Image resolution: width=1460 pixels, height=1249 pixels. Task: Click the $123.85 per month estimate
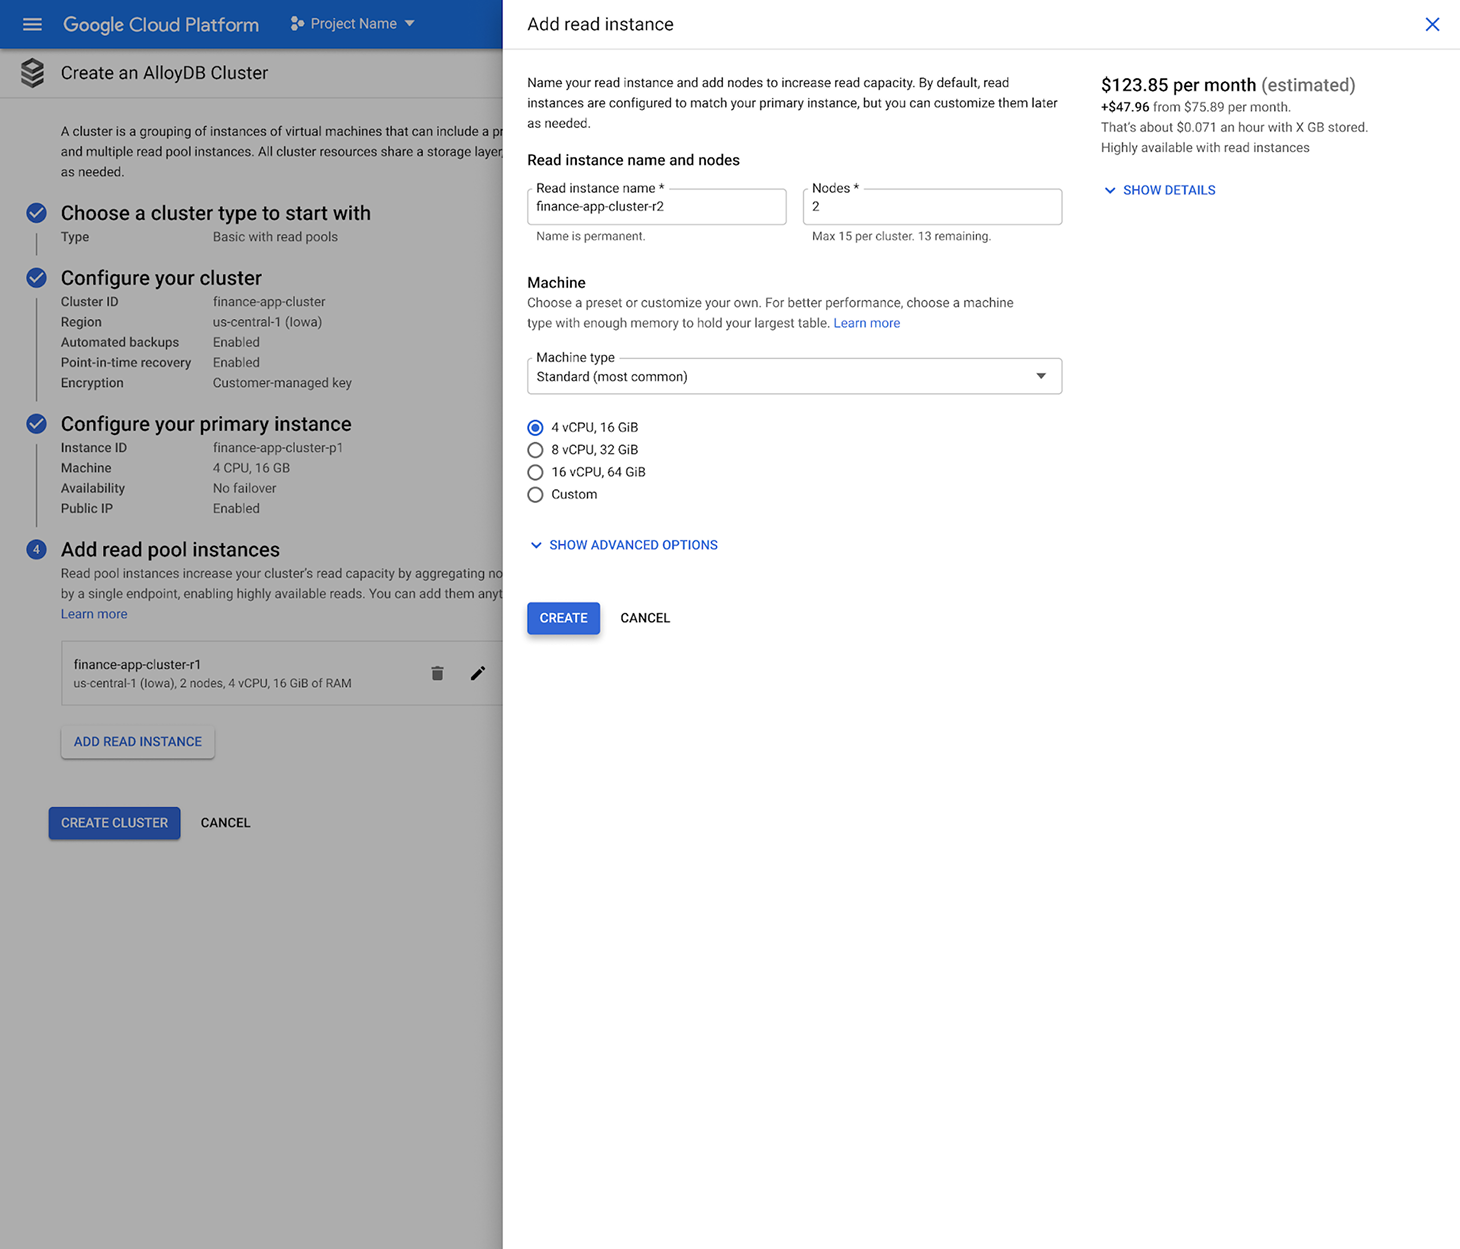coord(1228,85)
